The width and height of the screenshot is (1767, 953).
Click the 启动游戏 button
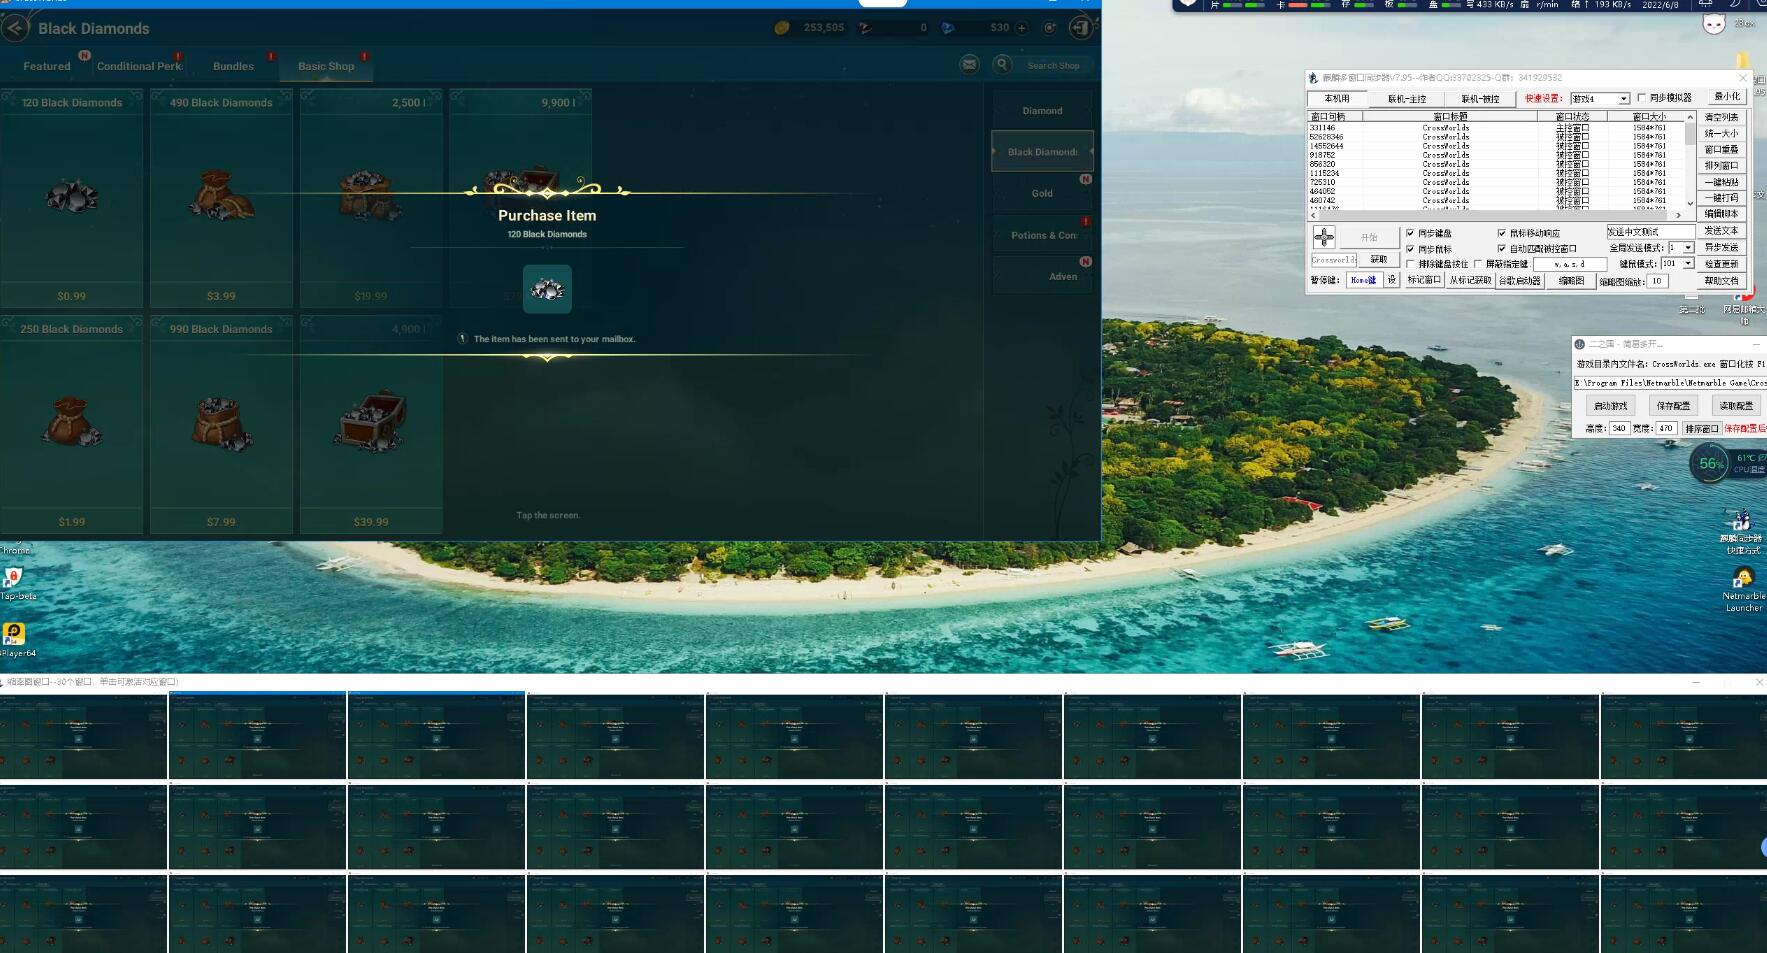pos(1610,406)
